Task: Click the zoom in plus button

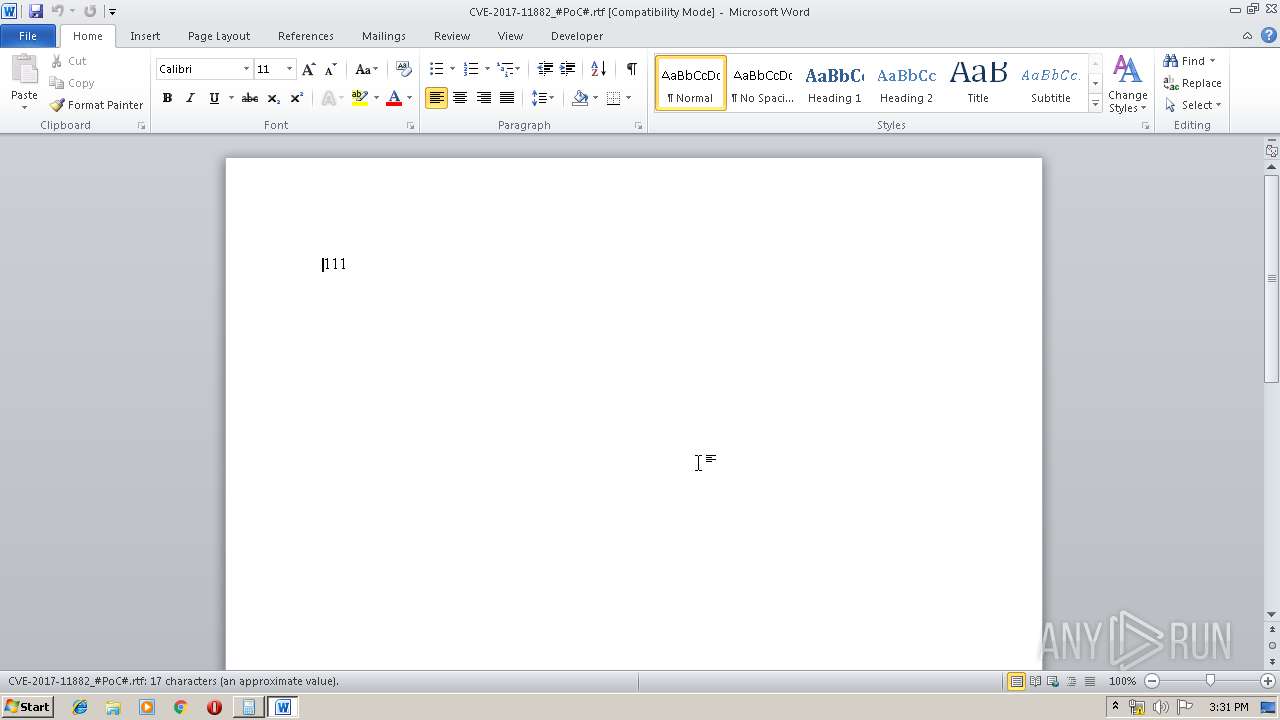Action: pos(1268,681)
